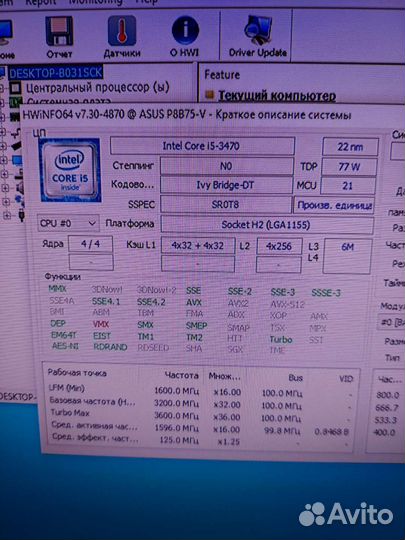The image size is (405, 540).
Task: Open the Monitoring menu
Action: 96,2
